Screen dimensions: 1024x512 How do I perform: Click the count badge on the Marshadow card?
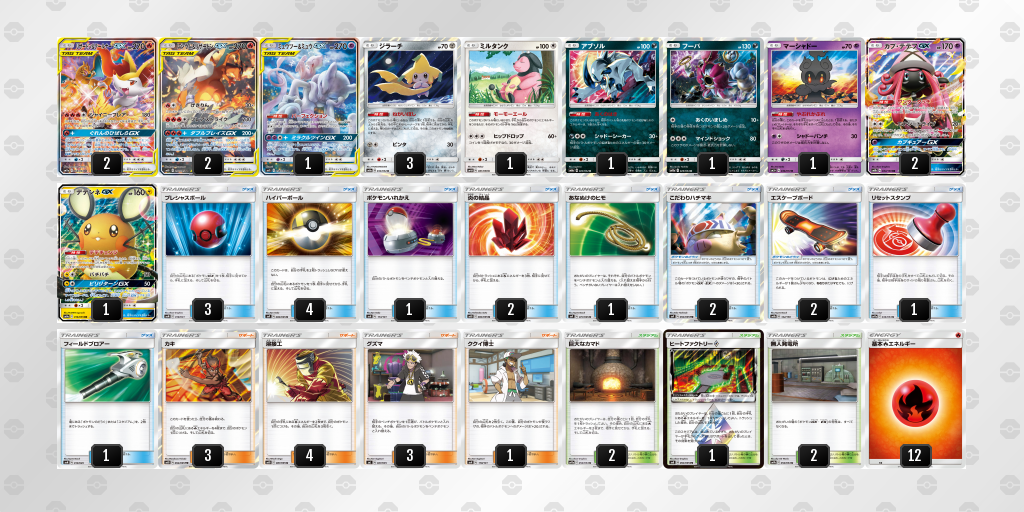tap(813, 163)
